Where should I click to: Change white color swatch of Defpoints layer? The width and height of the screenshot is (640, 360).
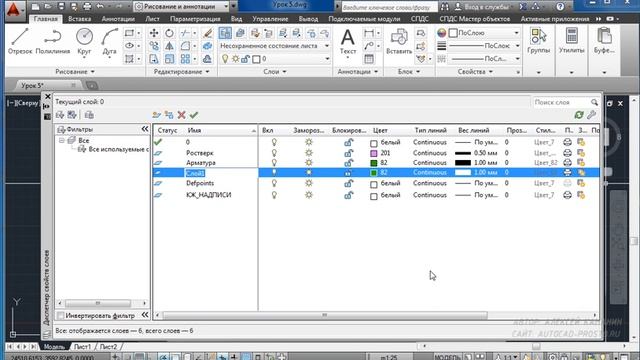point(373,184)
